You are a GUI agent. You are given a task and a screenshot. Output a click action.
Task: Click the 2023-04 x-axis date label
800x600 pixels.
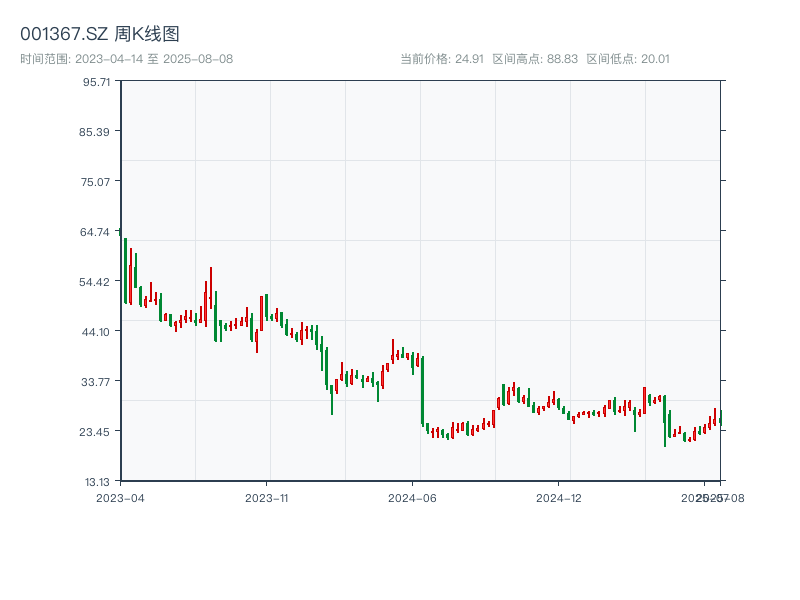[120, 497]
